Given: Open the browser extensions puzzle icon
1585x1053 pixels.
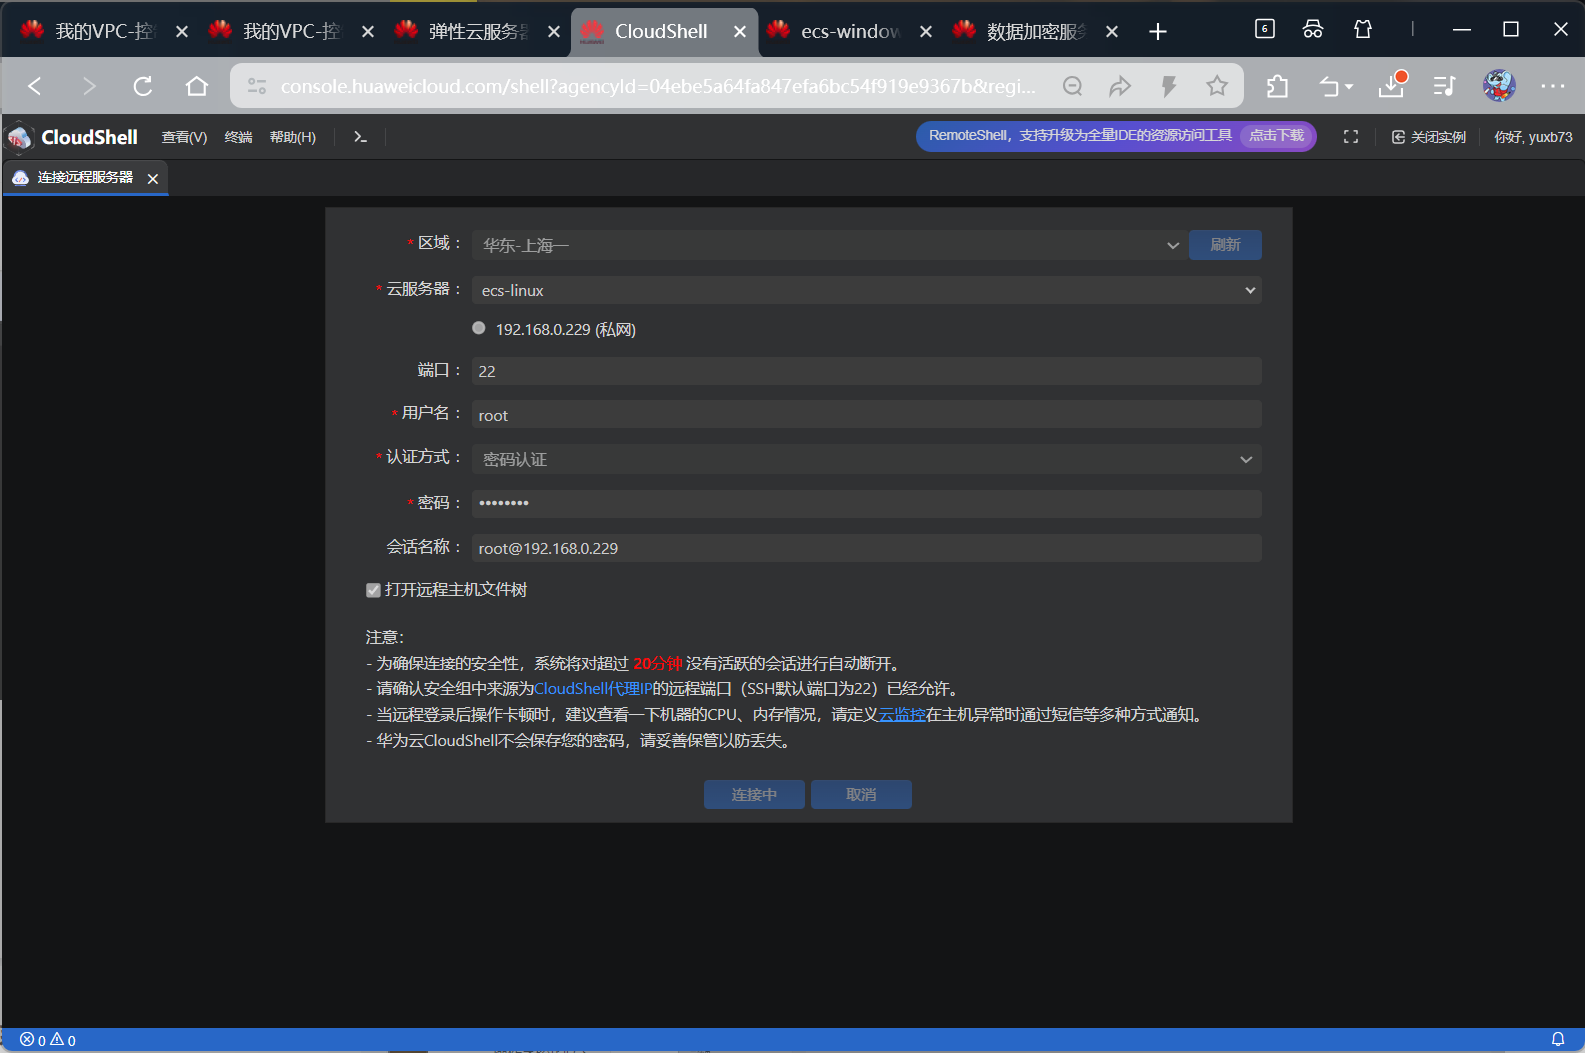Looking at the screenshot, I should tap(1277, 86).
